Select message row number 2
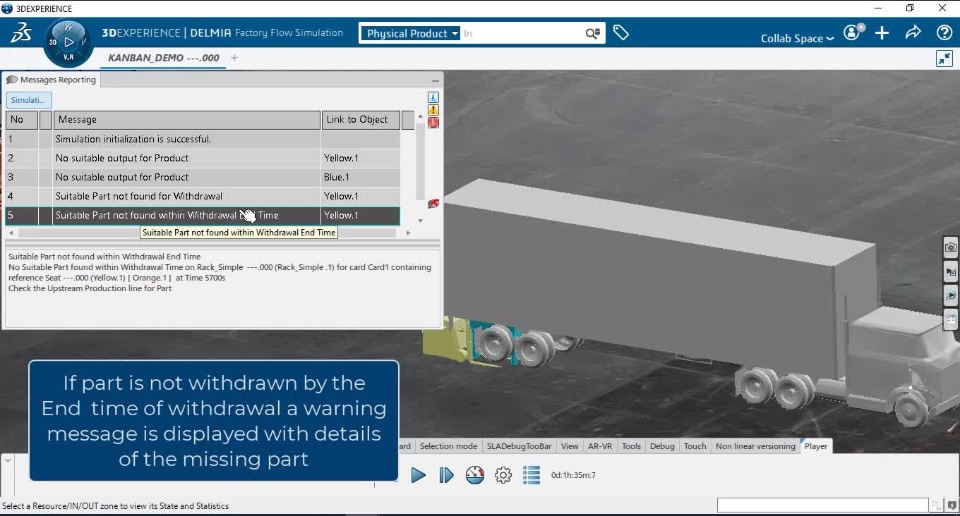This screenshot has height=516, width=960. click(203, 158)
